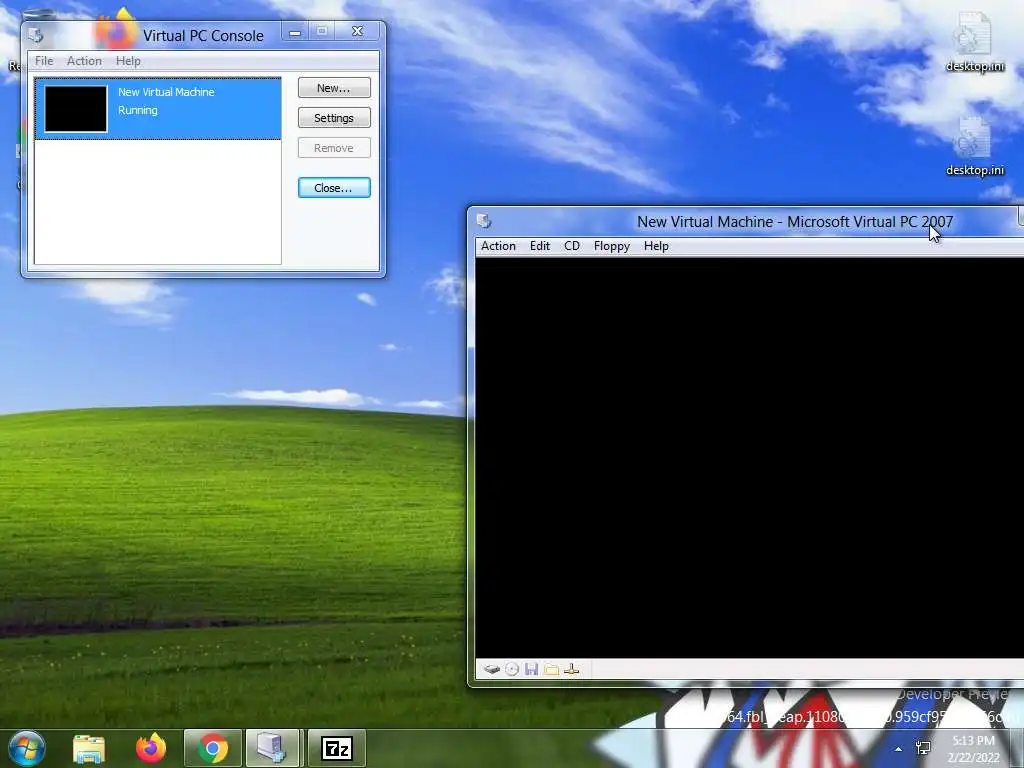Click the Close... button in console
This screenshot has height=768, width=1024.
pos(334,187)
